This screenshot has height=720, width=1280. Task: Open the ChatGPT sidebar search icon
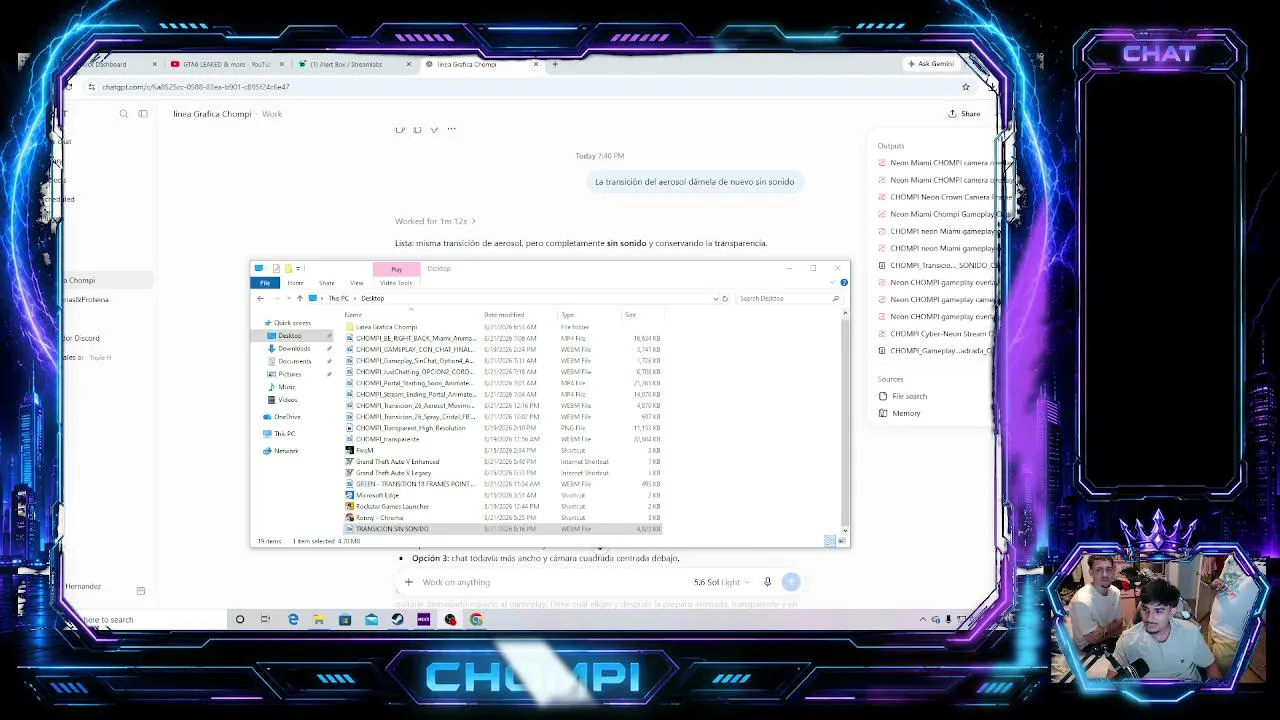[x=124, y=114]
